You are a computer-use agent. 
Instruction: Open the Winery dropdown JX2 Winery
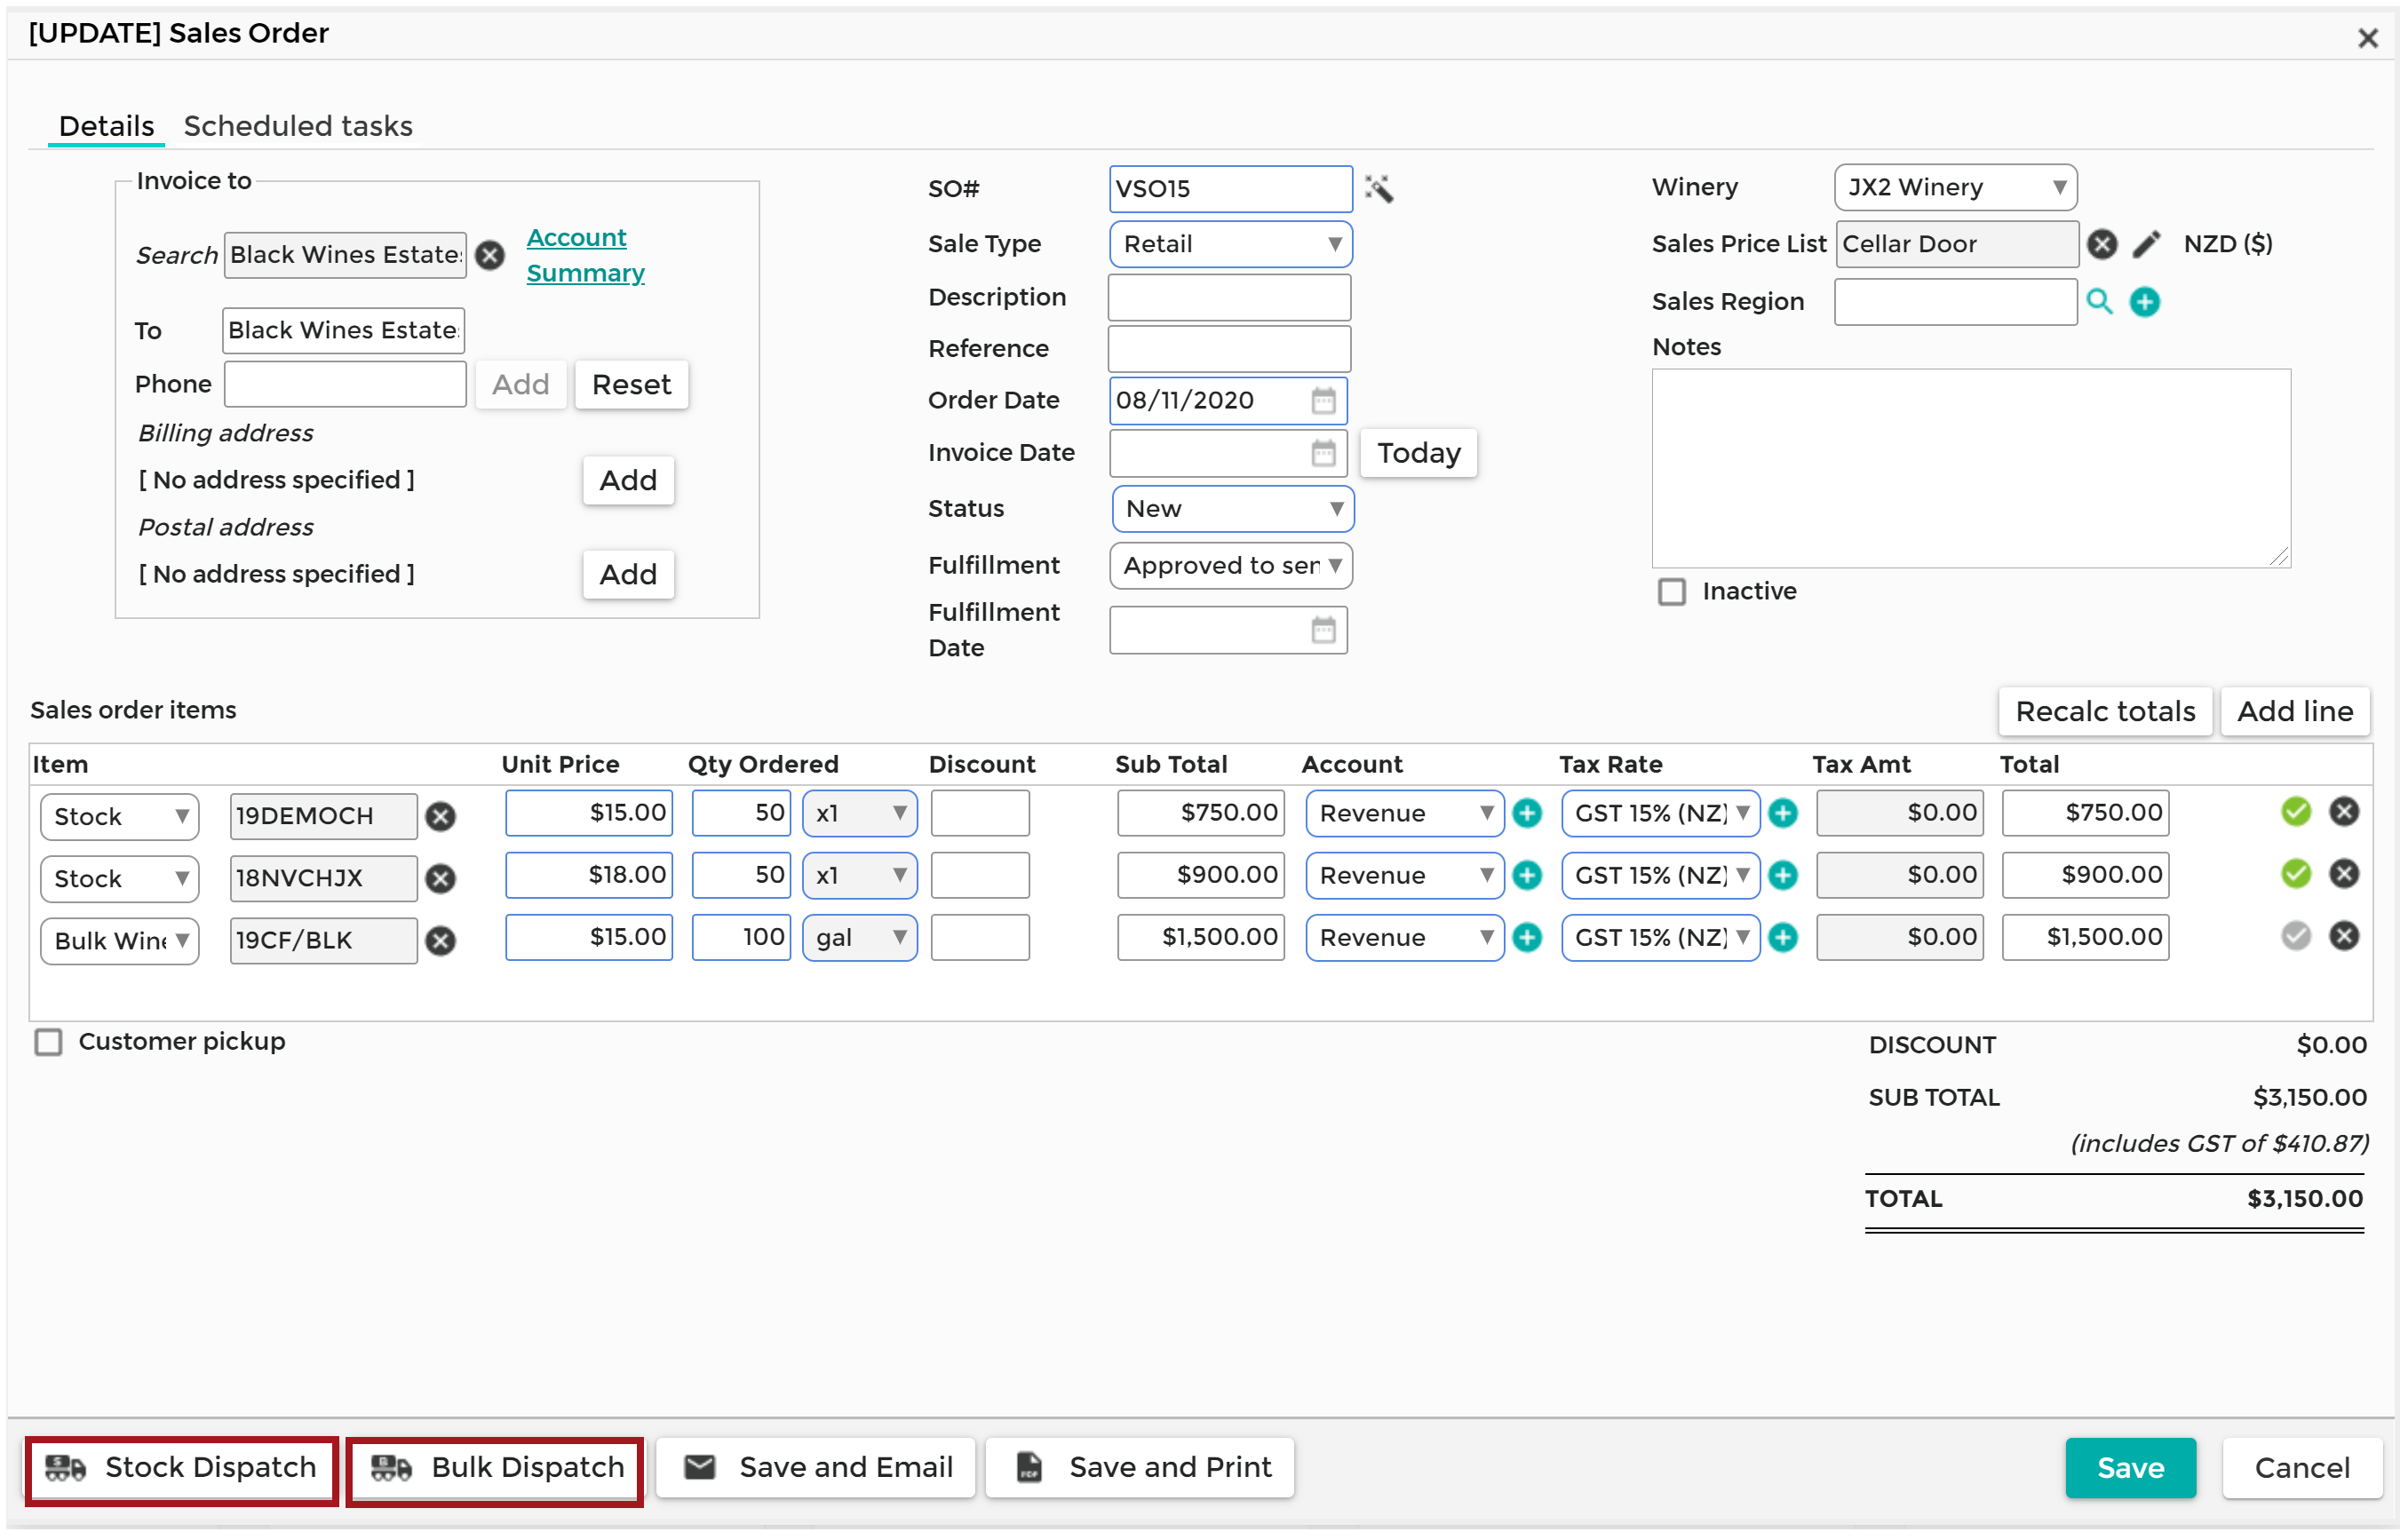coord(1955,187)
